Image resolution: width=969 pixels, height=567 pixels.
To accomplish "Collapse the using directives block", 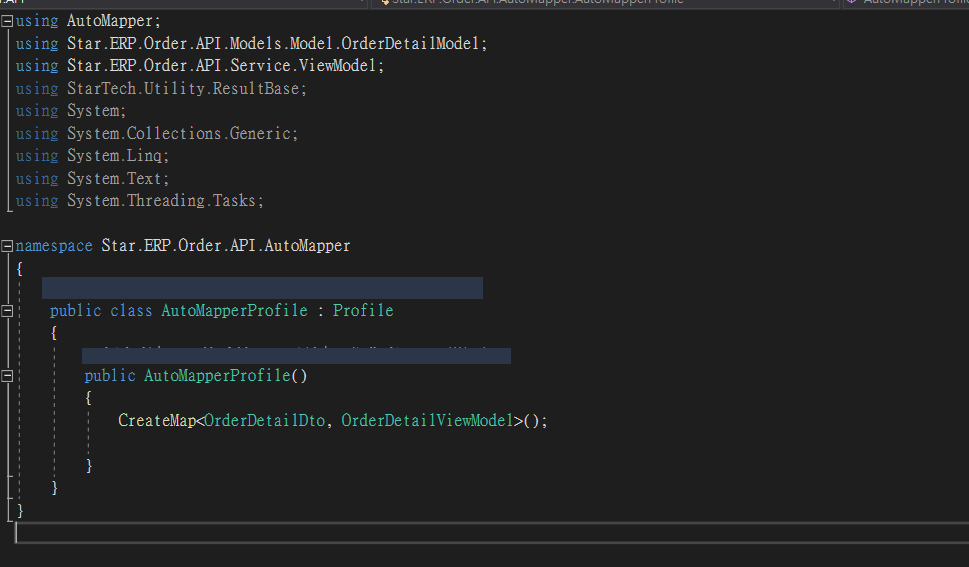I will tap(8, 20).
